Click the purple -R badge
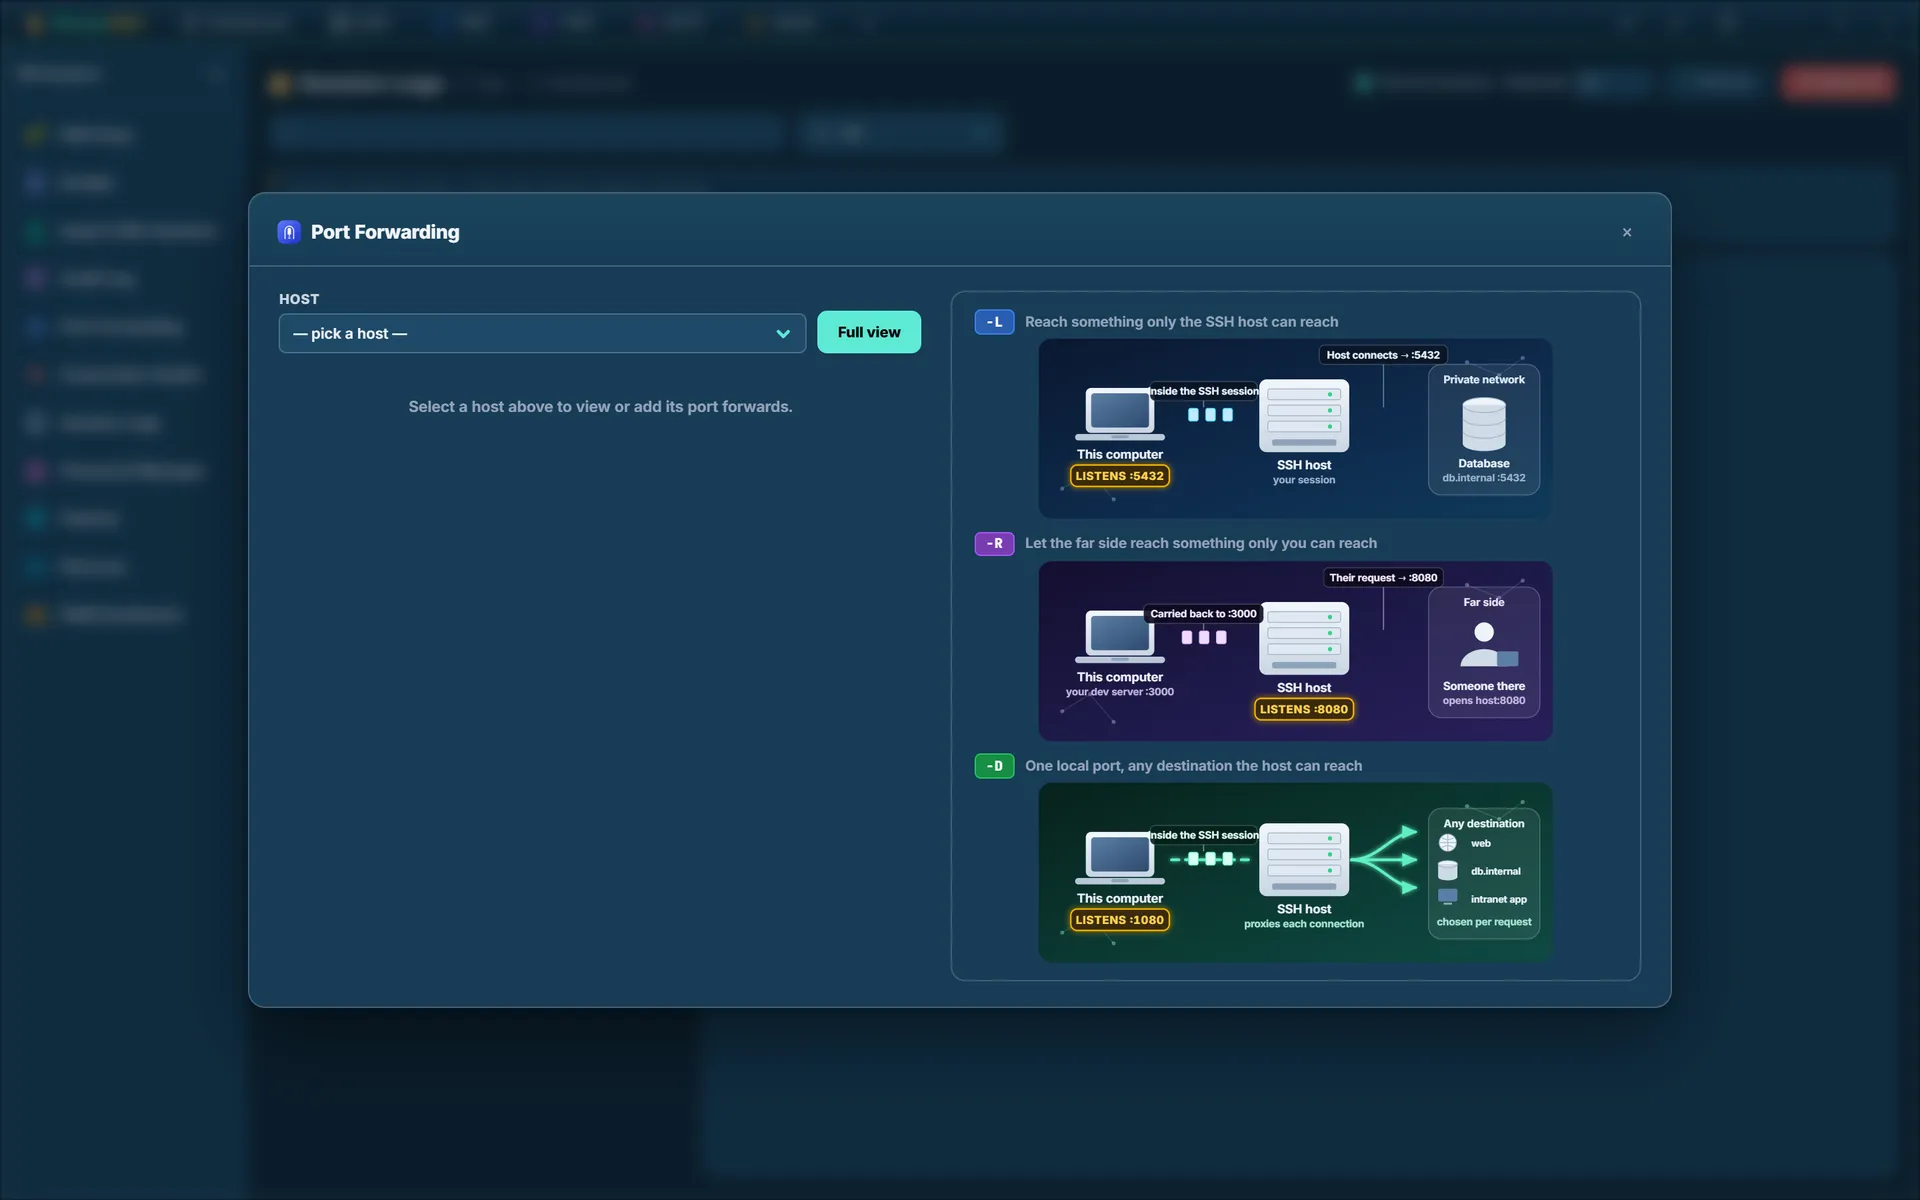Image resolution: width=1920 pixels, height=1200 pixels. click(994, 544)
